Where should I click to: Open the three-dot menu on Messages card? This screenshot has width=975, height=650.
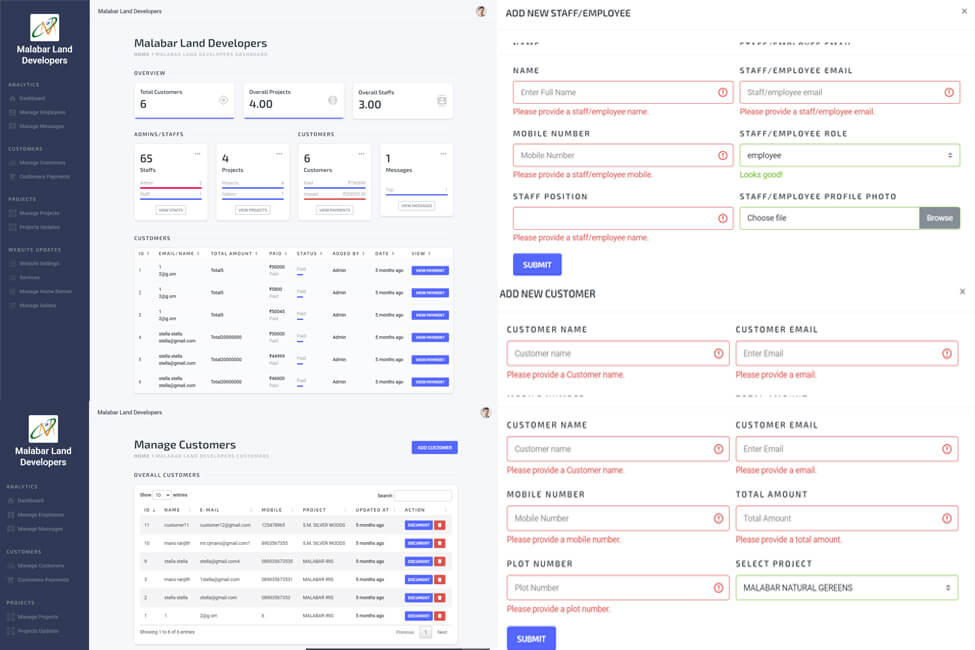click(x=443, y=153)
